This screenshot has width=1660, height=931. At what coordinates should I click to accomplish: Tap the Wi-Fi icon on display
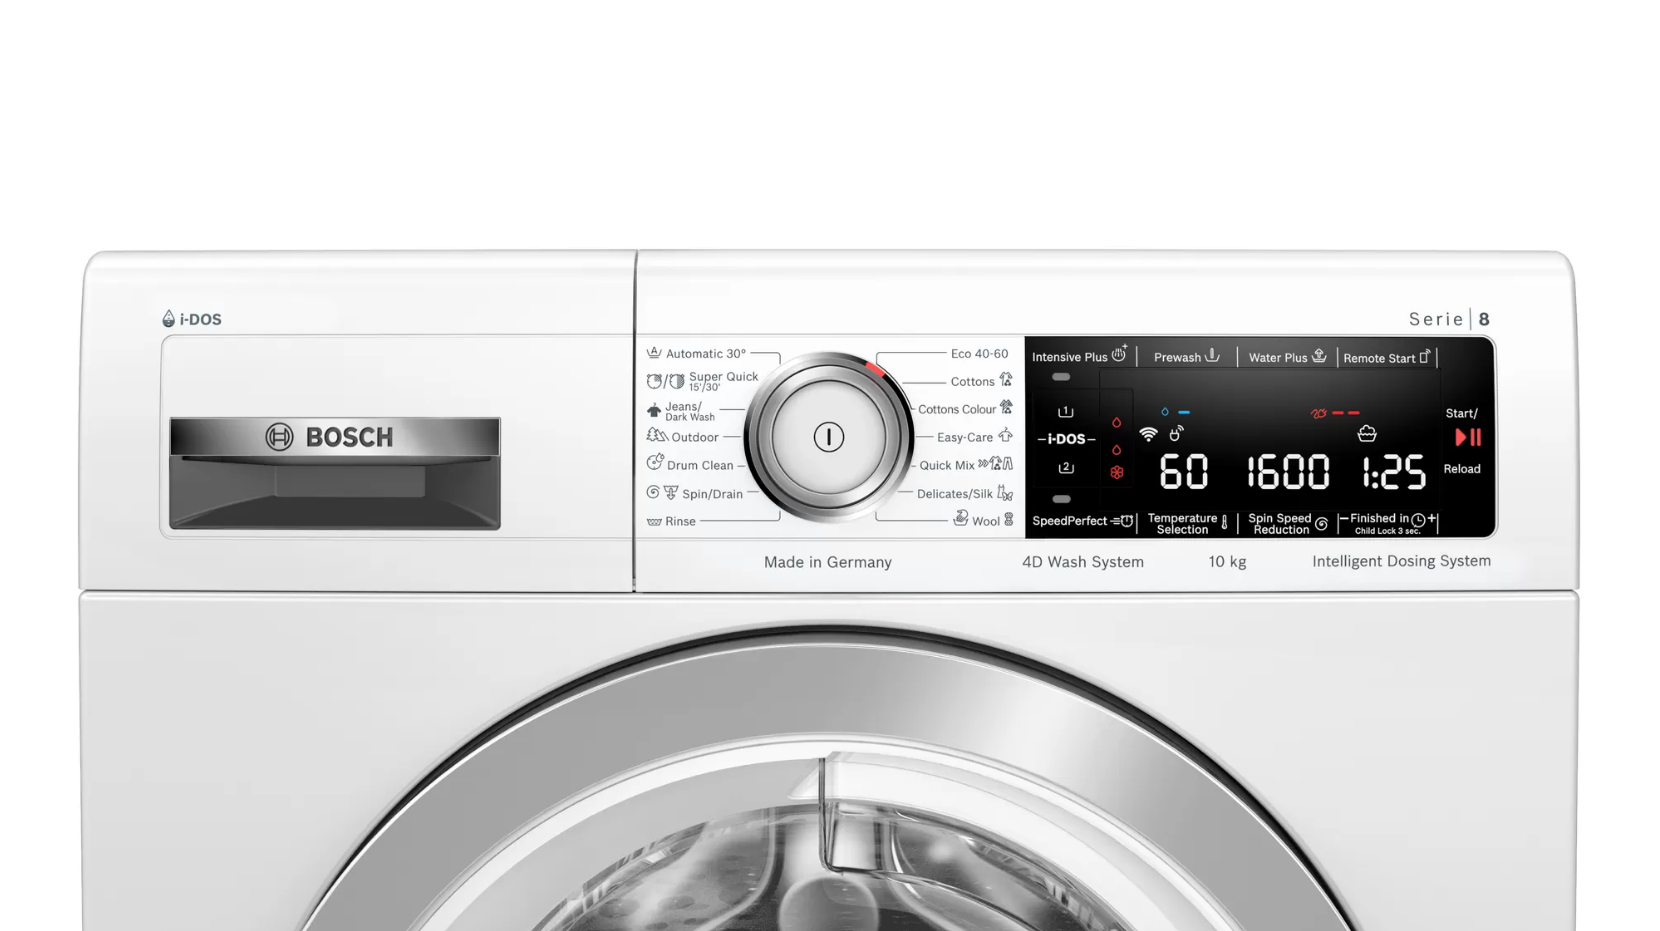click(1148, 434)
